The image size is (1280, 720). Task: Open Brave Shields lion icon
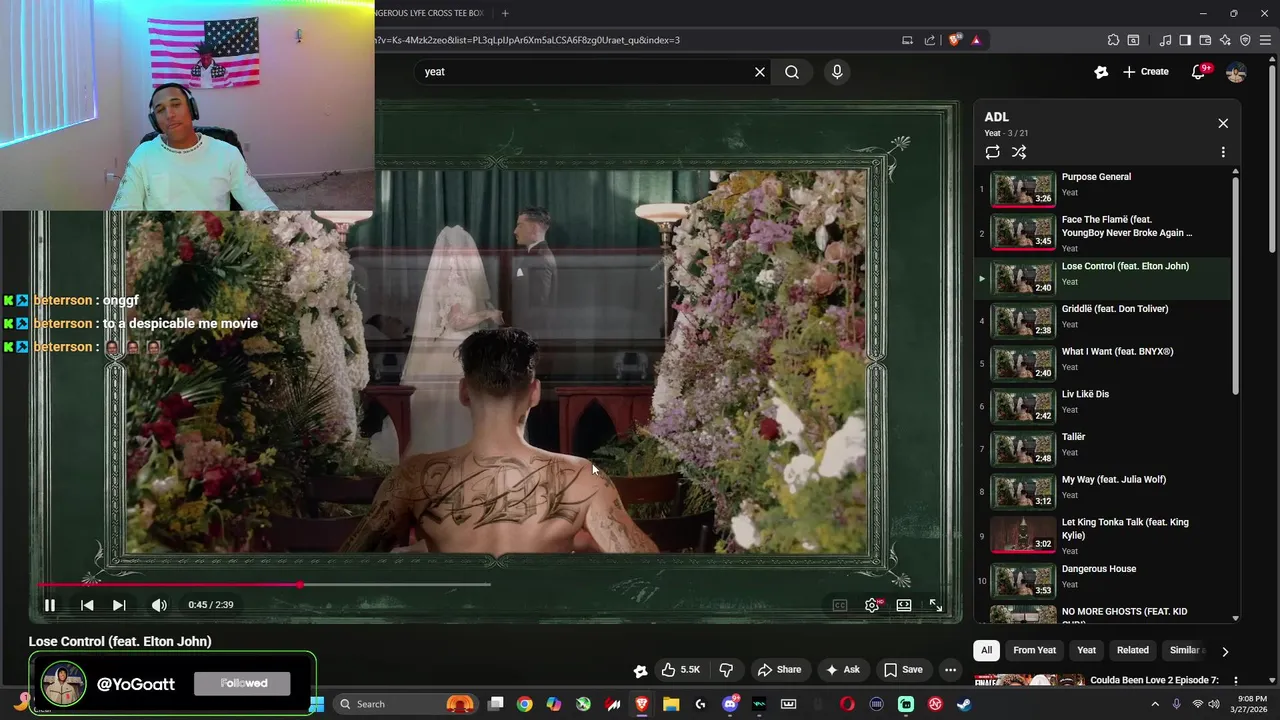(x=955, y=40)
